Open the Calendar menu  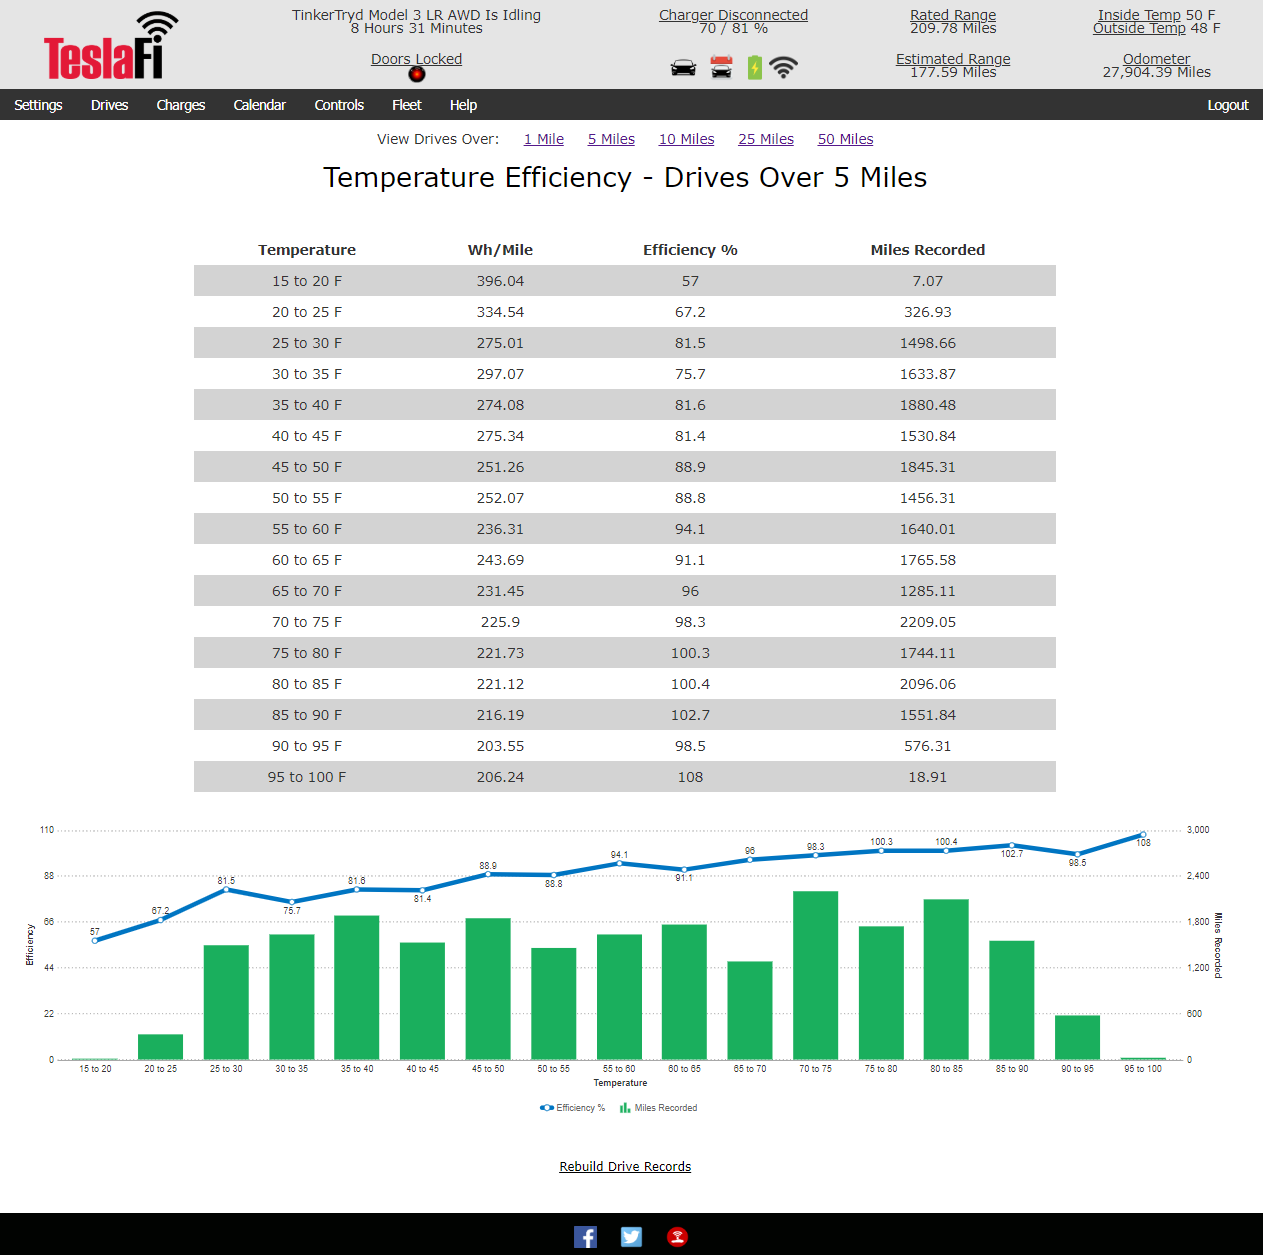coord(260,105)
